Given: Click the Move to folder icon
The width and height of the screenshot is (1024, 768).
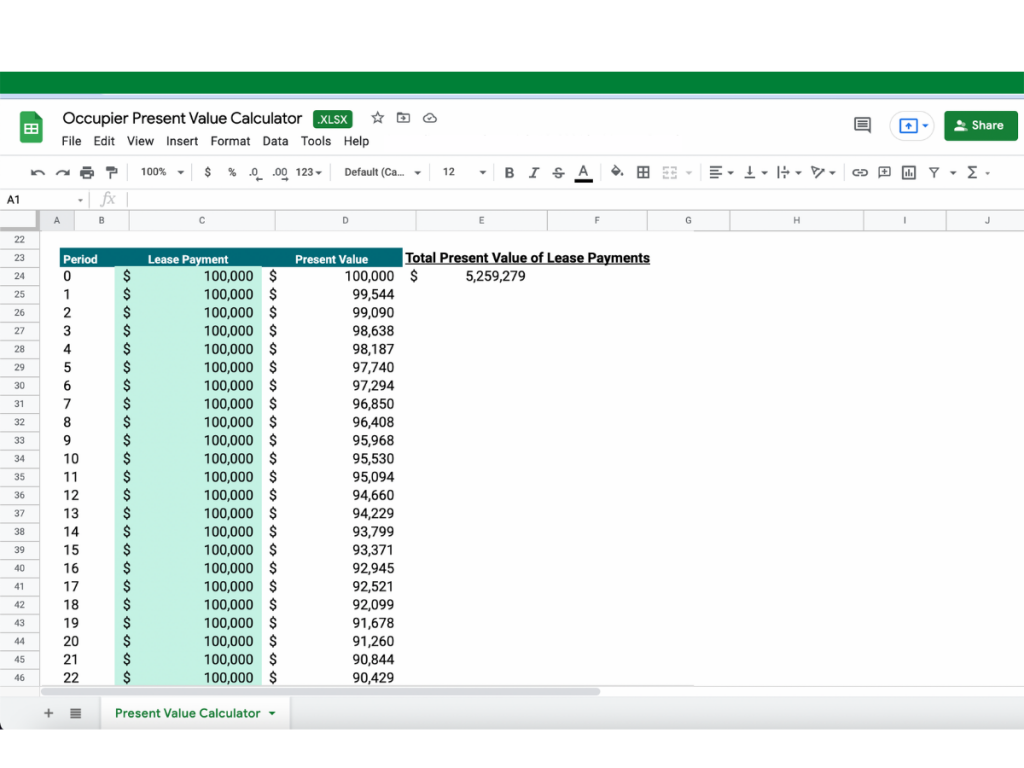Looking at the screenshot, I should (404, 118).
